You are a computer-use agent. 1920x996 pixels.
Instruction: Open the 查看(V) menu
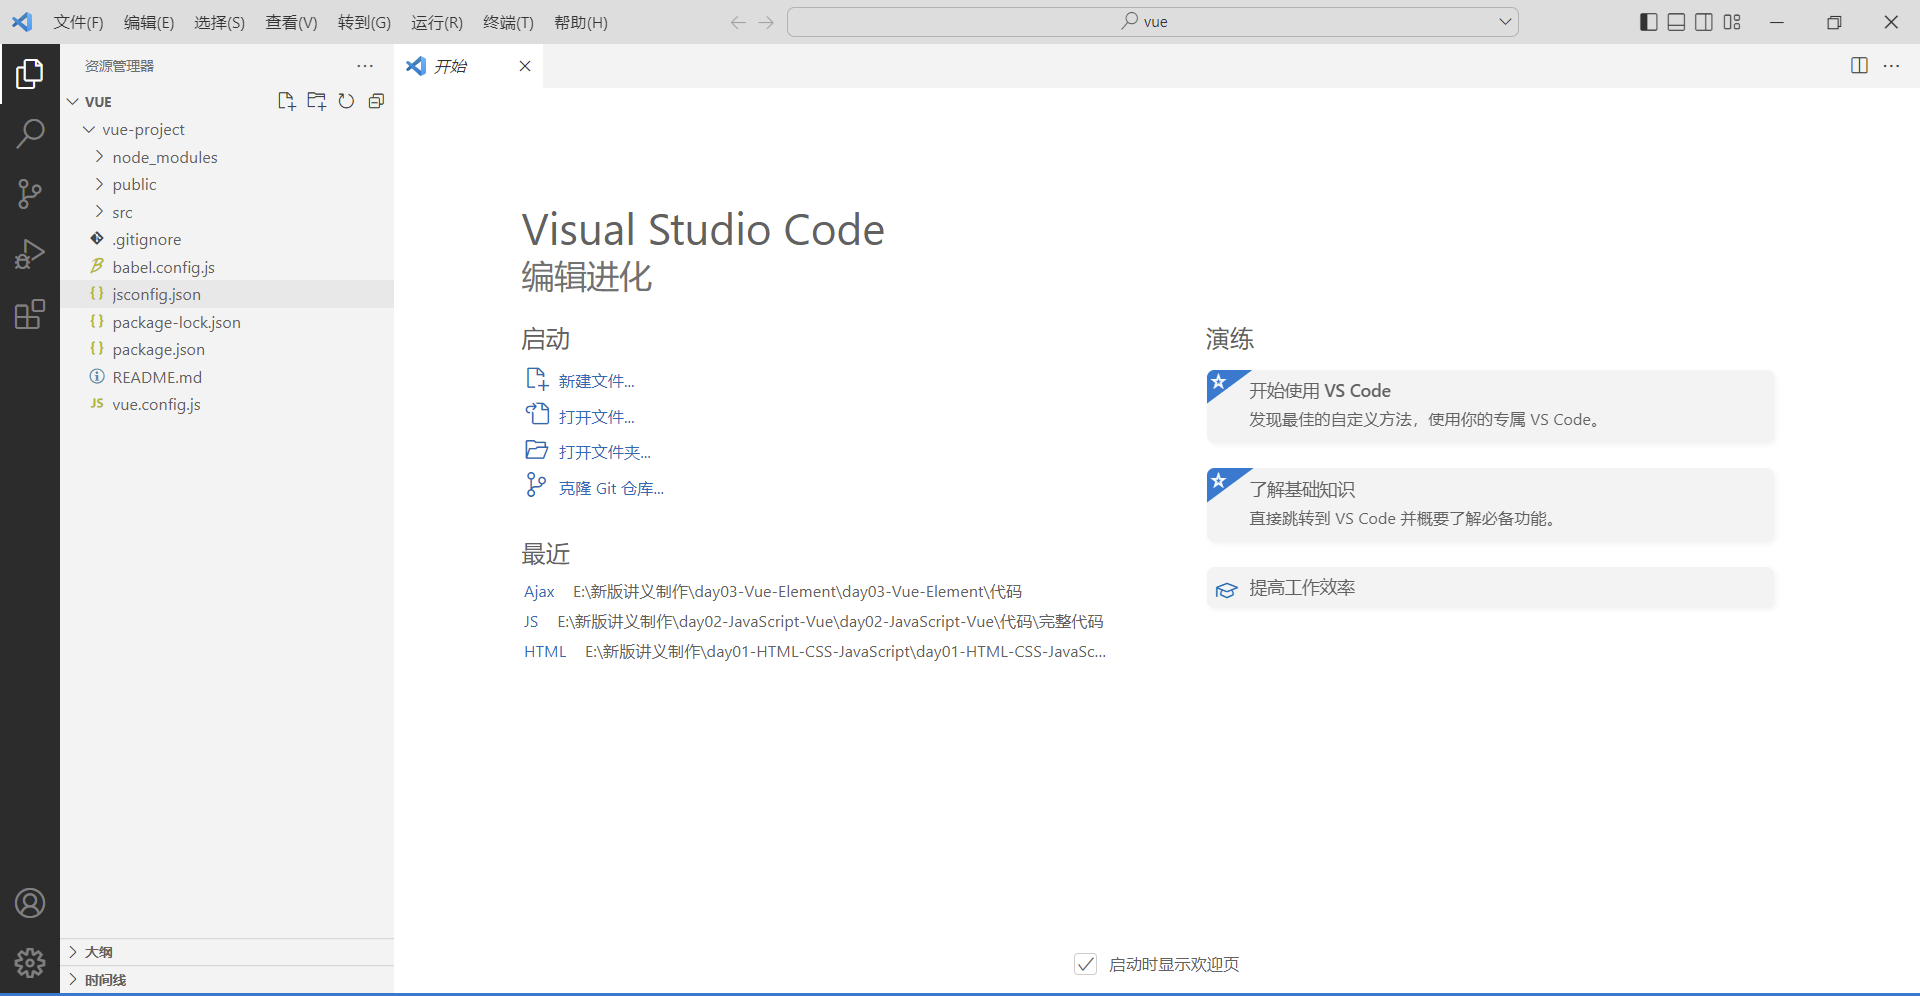coord(291,22)
